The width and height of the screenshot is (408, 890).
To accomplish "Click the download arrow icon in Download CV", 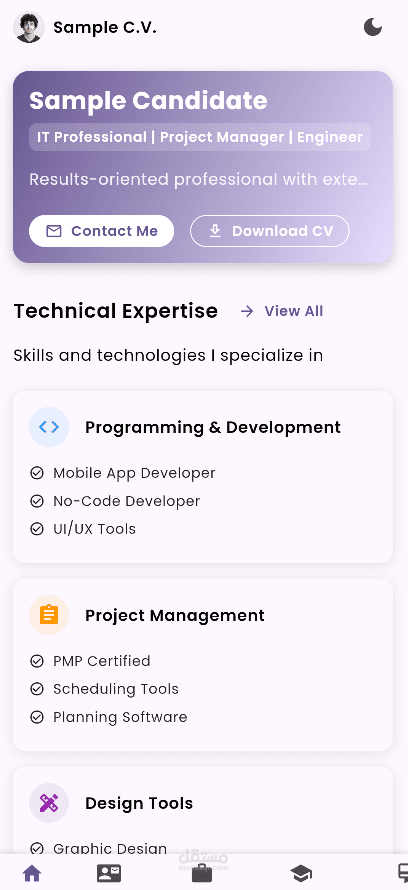I will [215, 231].
